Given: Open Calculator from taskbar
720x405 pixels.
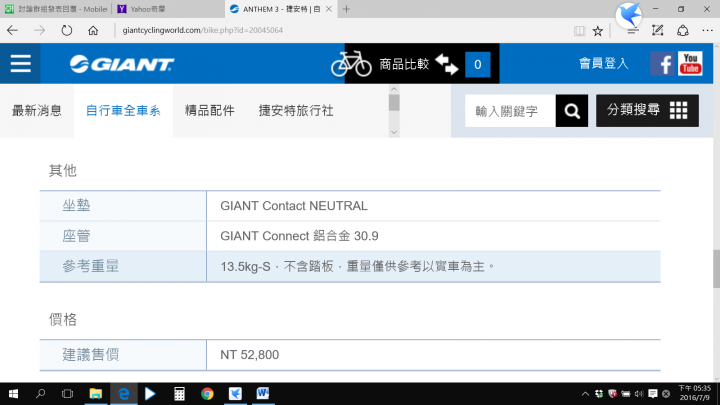Looking at the screenshot, I should coord(179,394).
